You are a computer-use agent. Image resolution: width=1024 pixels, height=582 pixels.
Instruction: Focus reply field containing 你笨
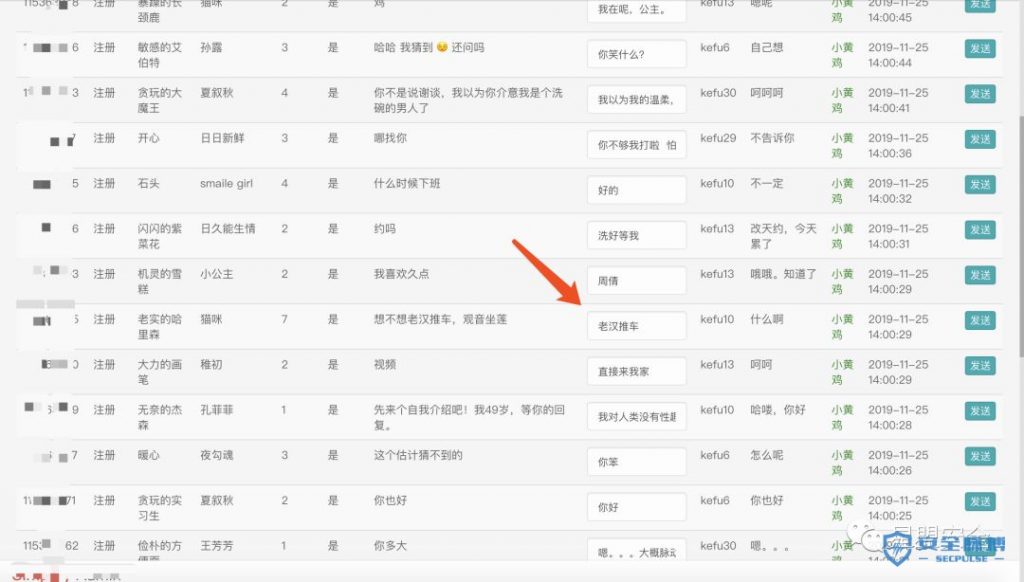[637, 462]
